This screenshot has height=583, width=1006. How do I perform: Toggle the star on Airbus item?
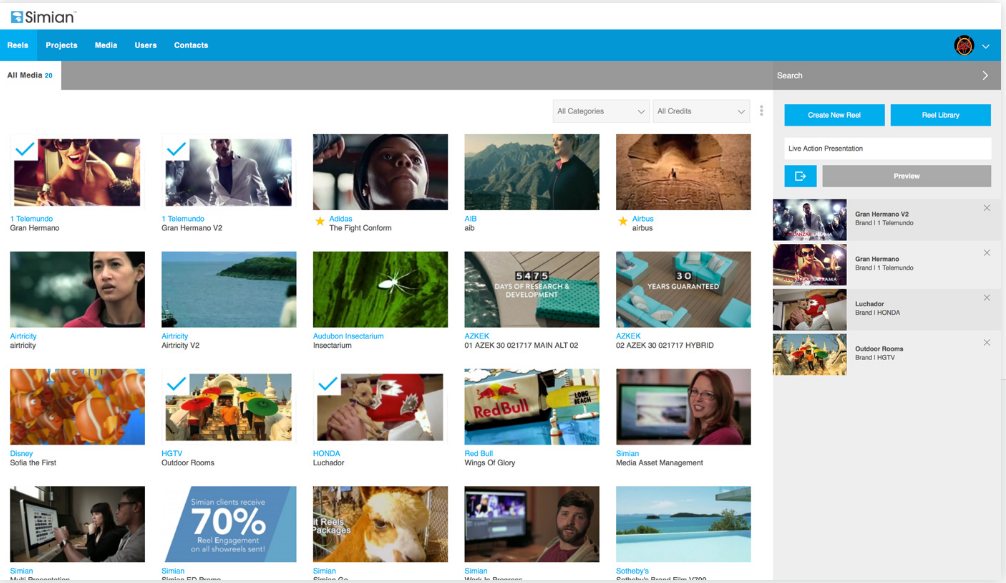(622, 221)
